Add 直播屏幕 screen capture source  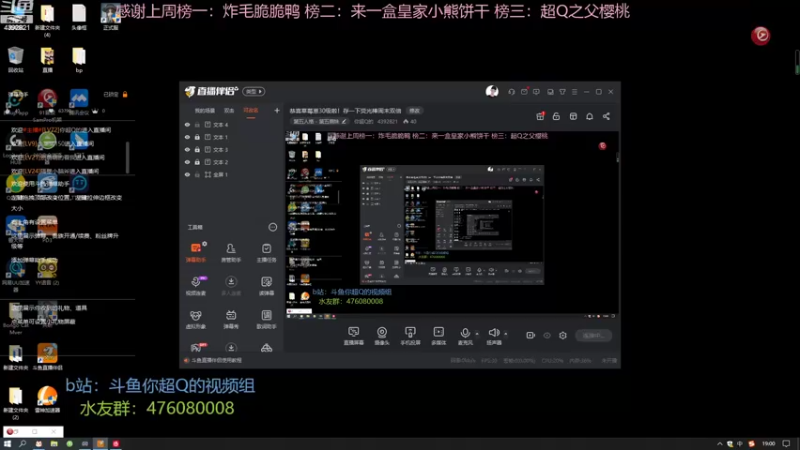[x=354, y=336]
